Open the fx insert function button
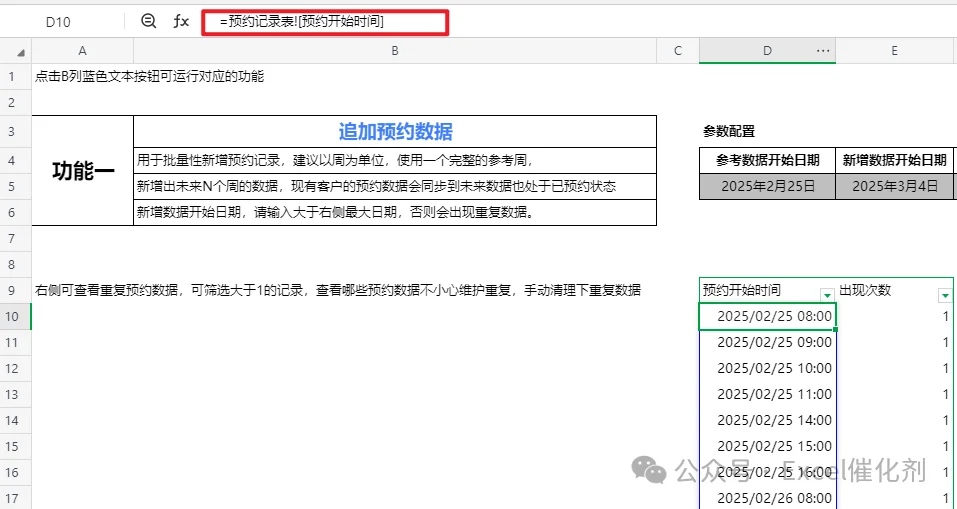The width and height of the screenshot is (957, 509). pyautogui.click(x=181, y=21)
